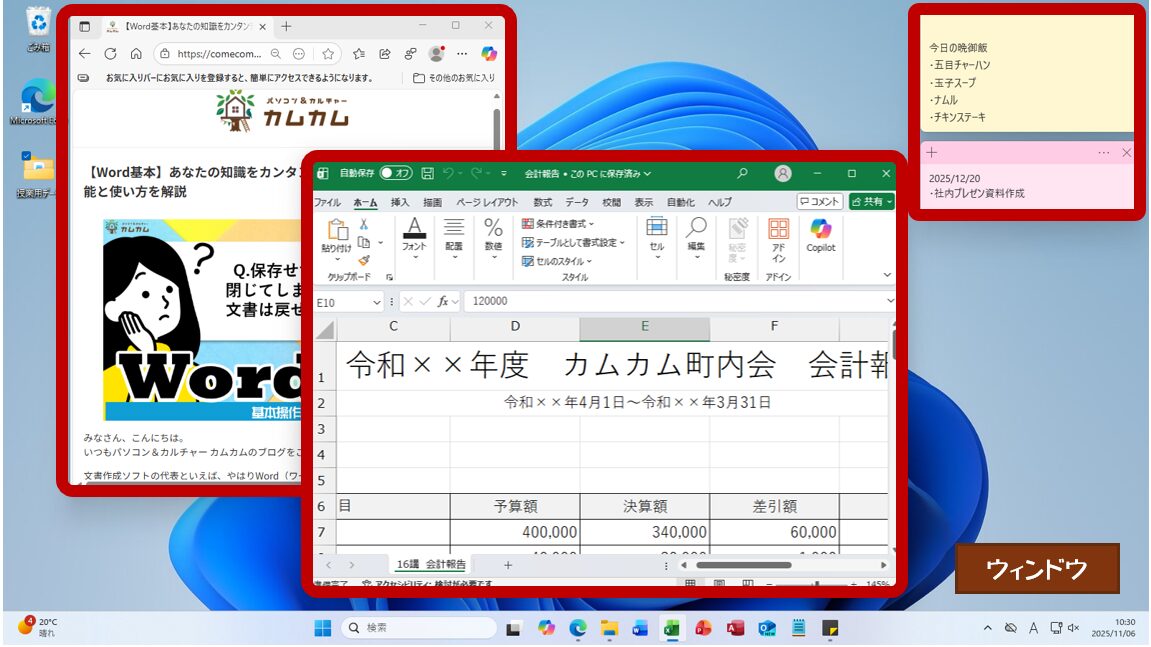1151x647 pixels.
Task: Open the 挿入 ribbon tab
Action: tap(400, 202)
